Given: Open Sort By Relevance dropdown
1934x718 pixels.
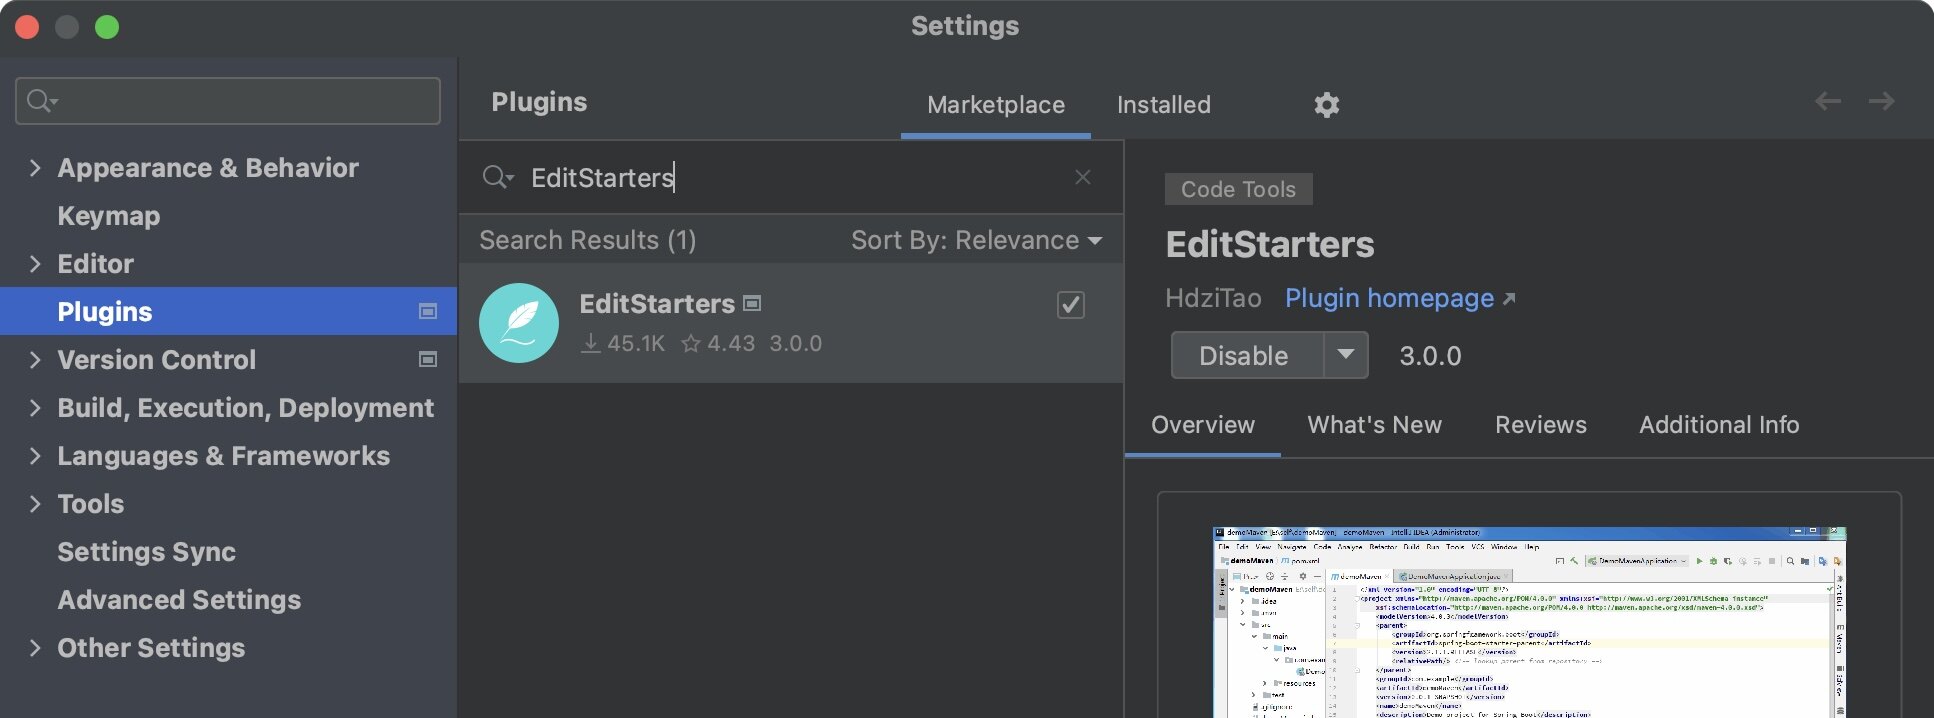Looking at the screenshot, I should pyautogui.click(x=975, y=240).
